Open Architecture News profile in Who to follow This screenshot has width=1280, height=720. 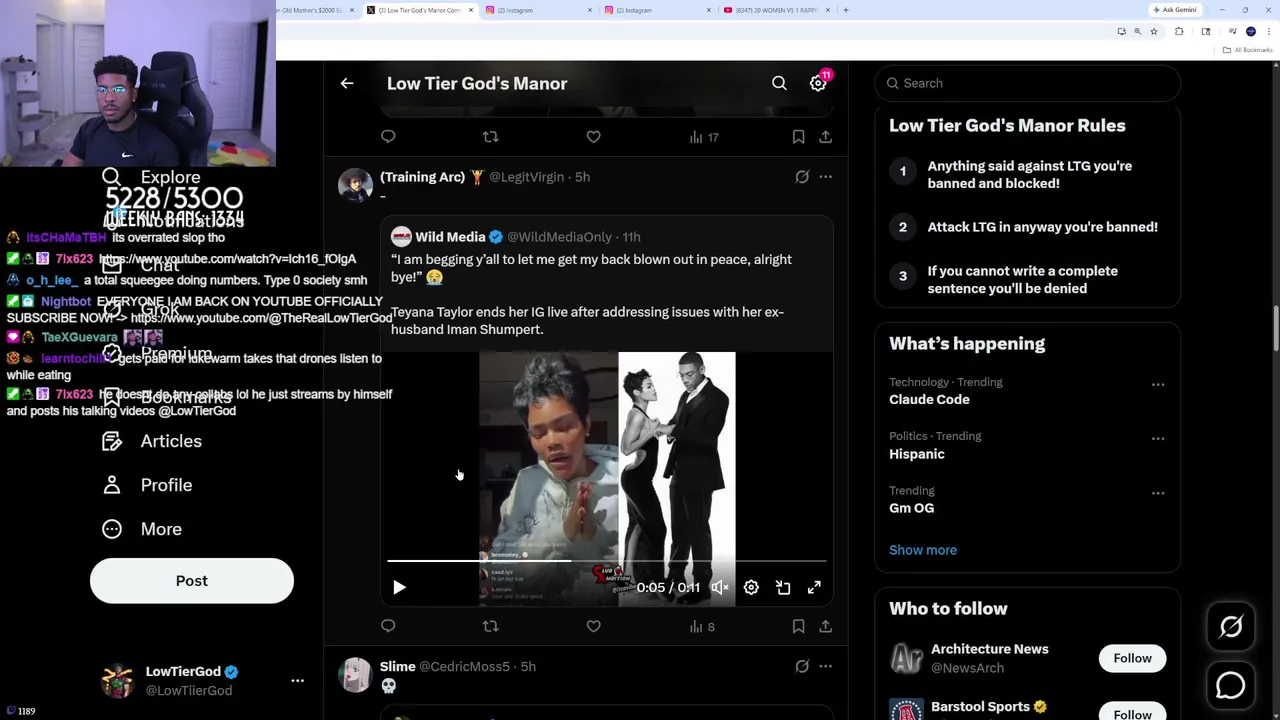990,649
